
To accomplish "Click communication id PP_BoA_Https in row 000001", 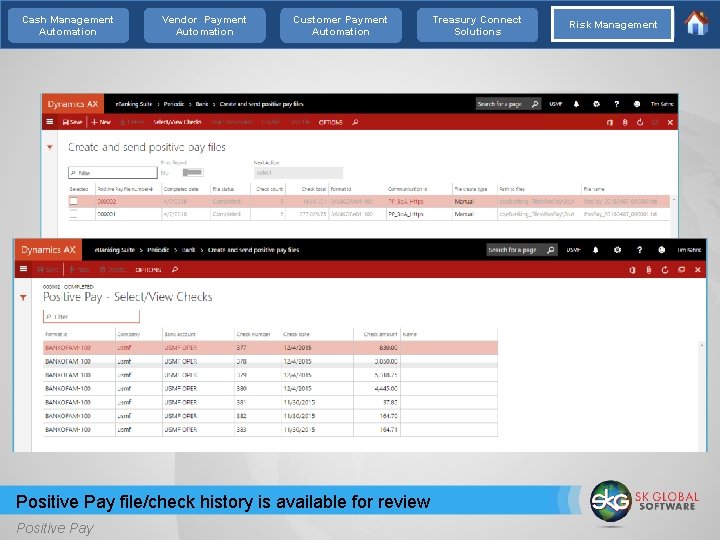I will [x=405, y=214].
